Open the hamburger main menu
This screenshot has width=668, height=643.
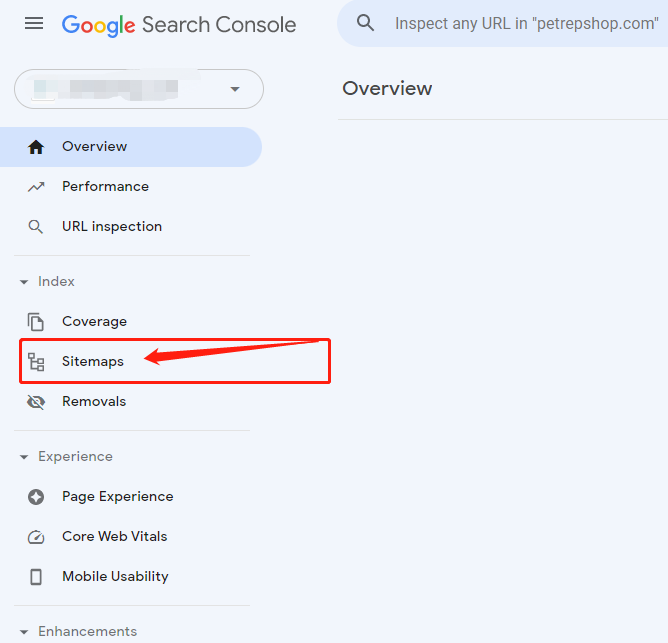[x=34, y=23]
